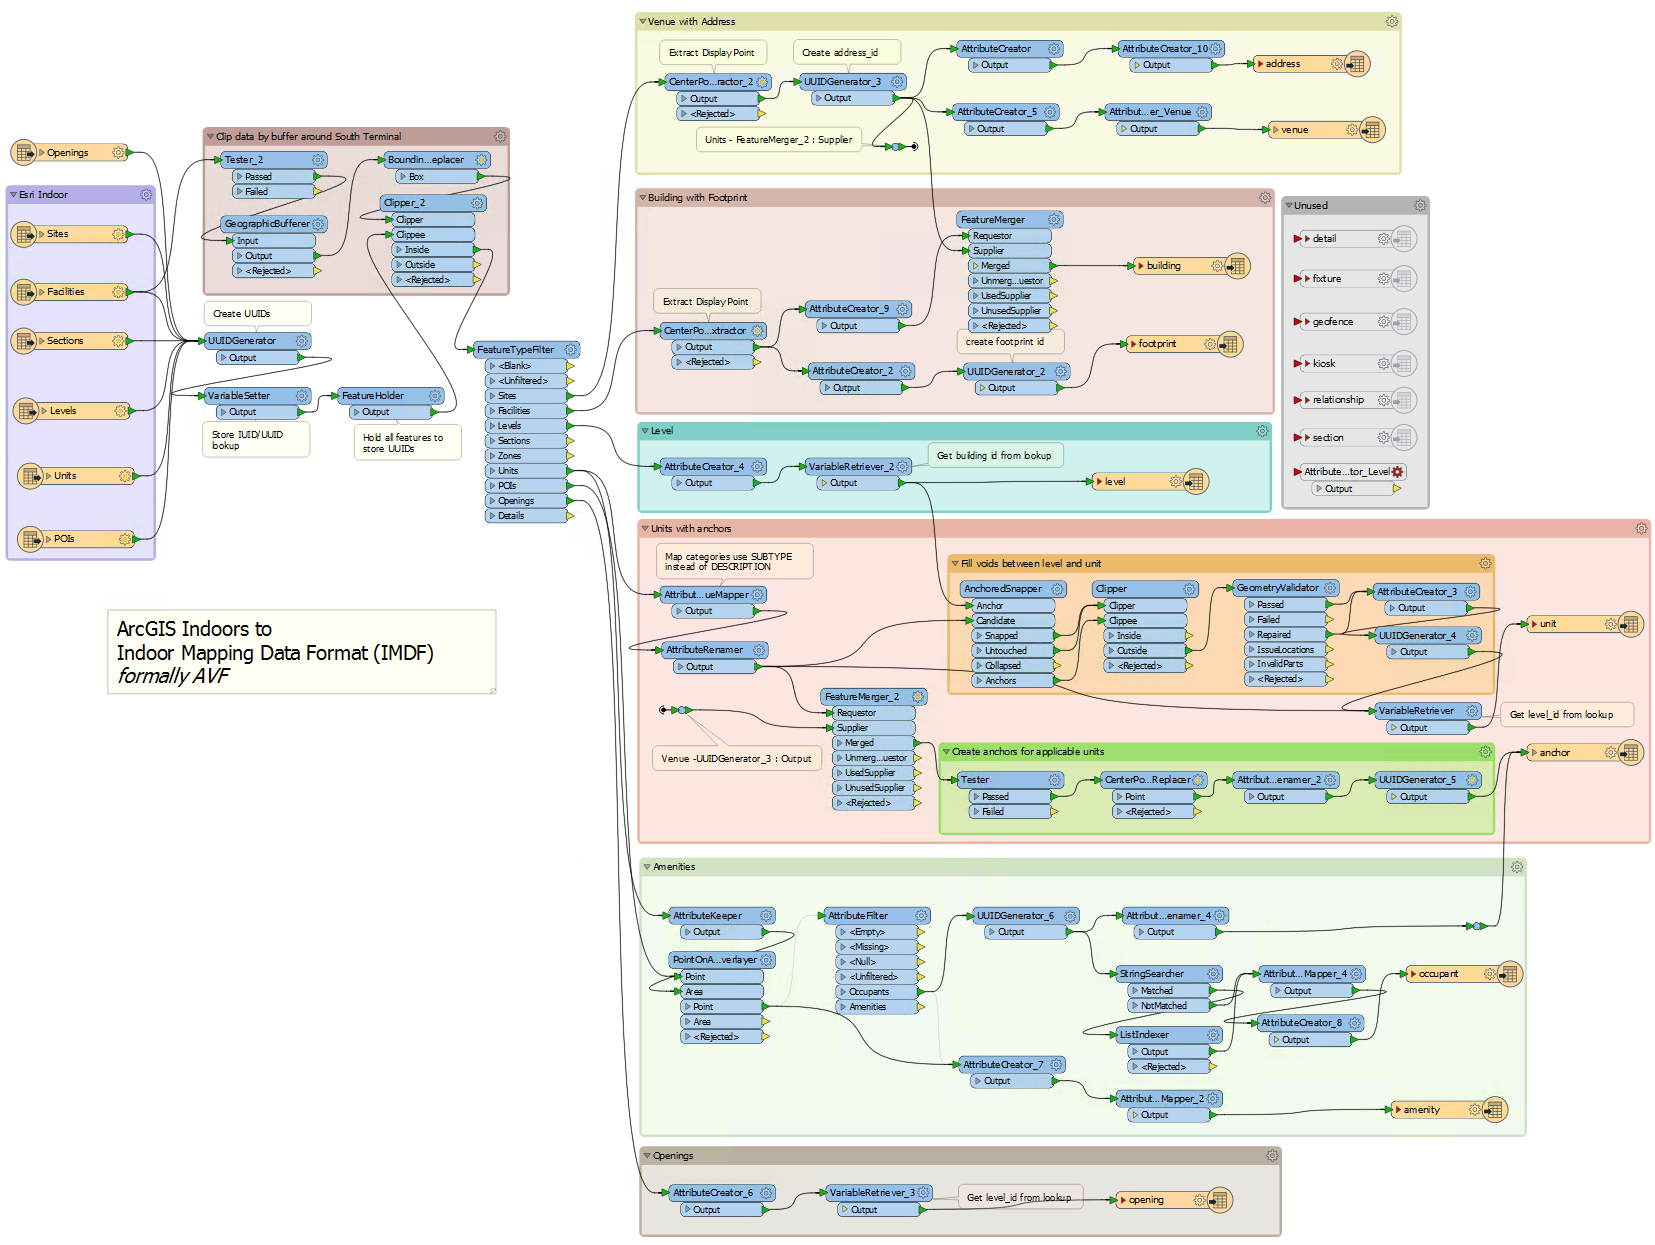1655x1245 pixels.
Task: Collapse the Level bookmark
Action: point(645,431)
